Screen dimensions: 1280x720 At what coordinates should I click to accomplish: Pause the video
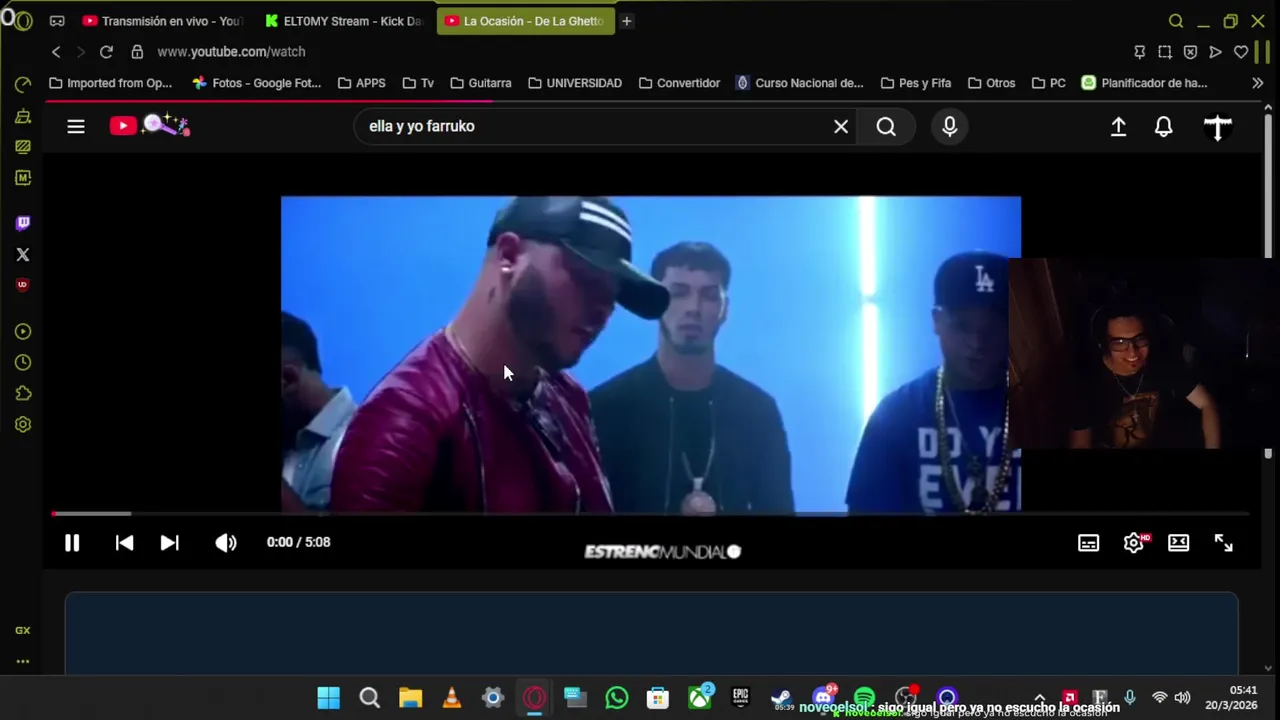coord(72,542)
